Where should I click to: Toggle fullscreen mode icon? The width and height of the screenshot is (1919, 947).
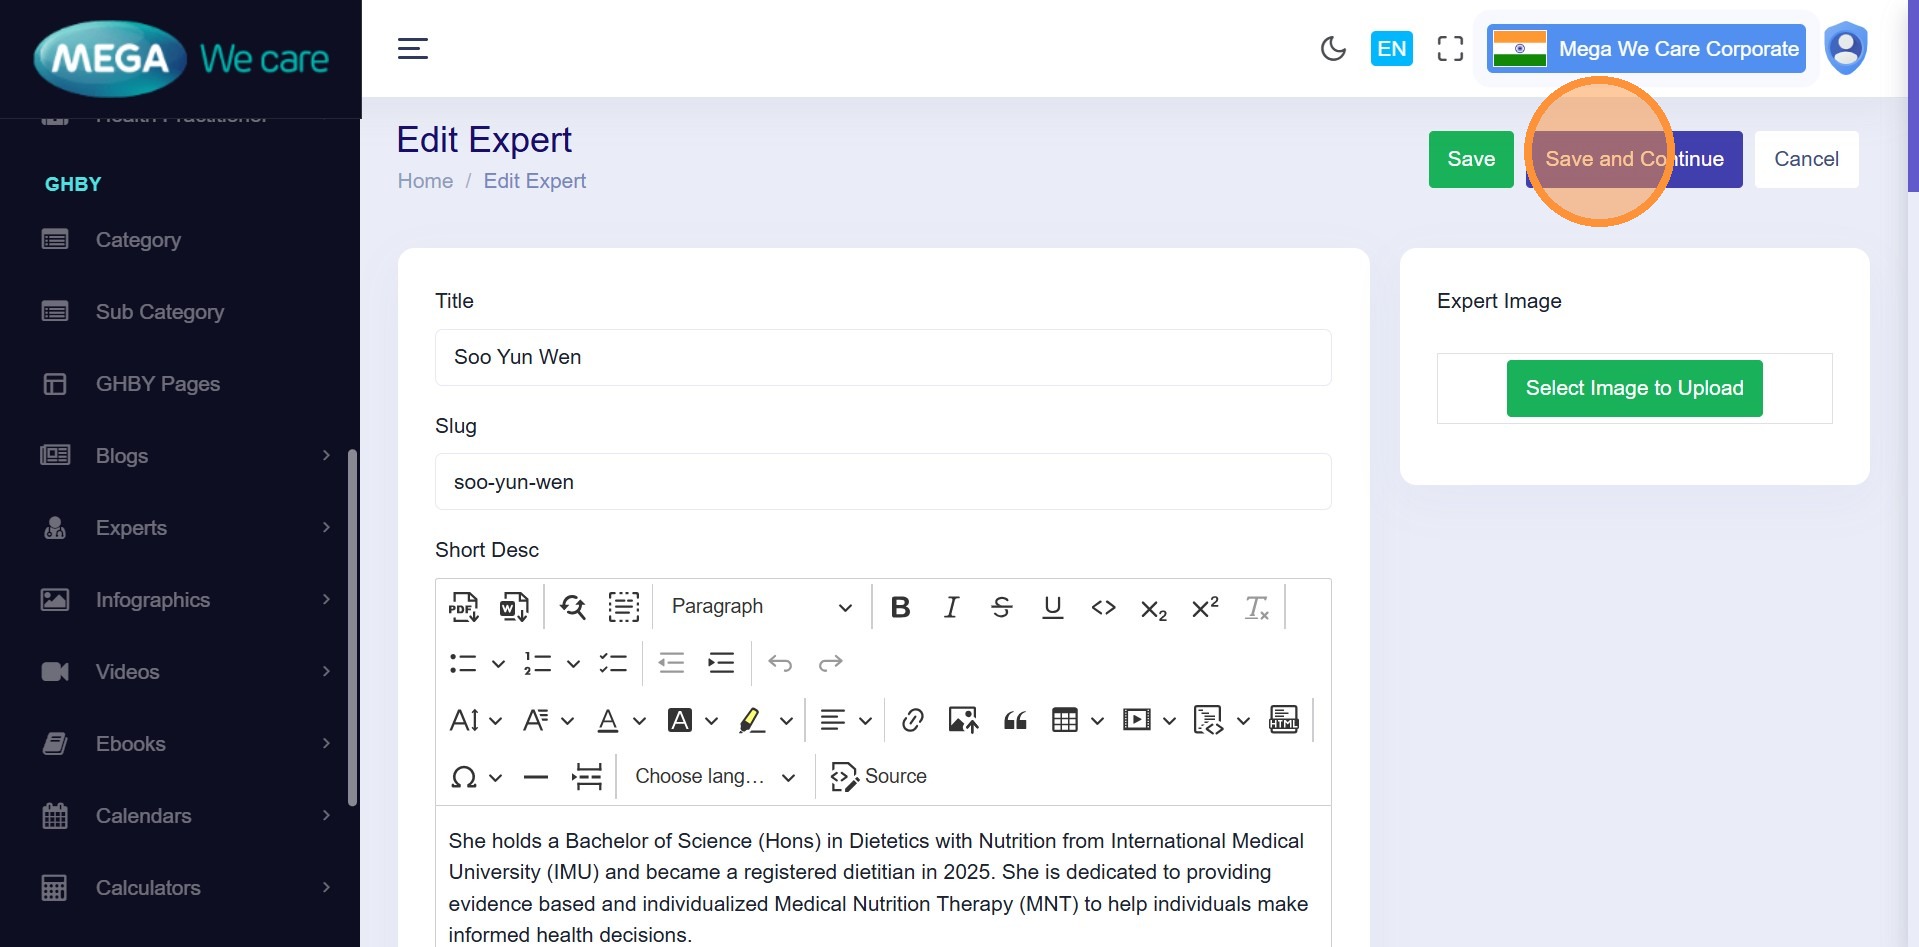click(x=1450, y=49)
